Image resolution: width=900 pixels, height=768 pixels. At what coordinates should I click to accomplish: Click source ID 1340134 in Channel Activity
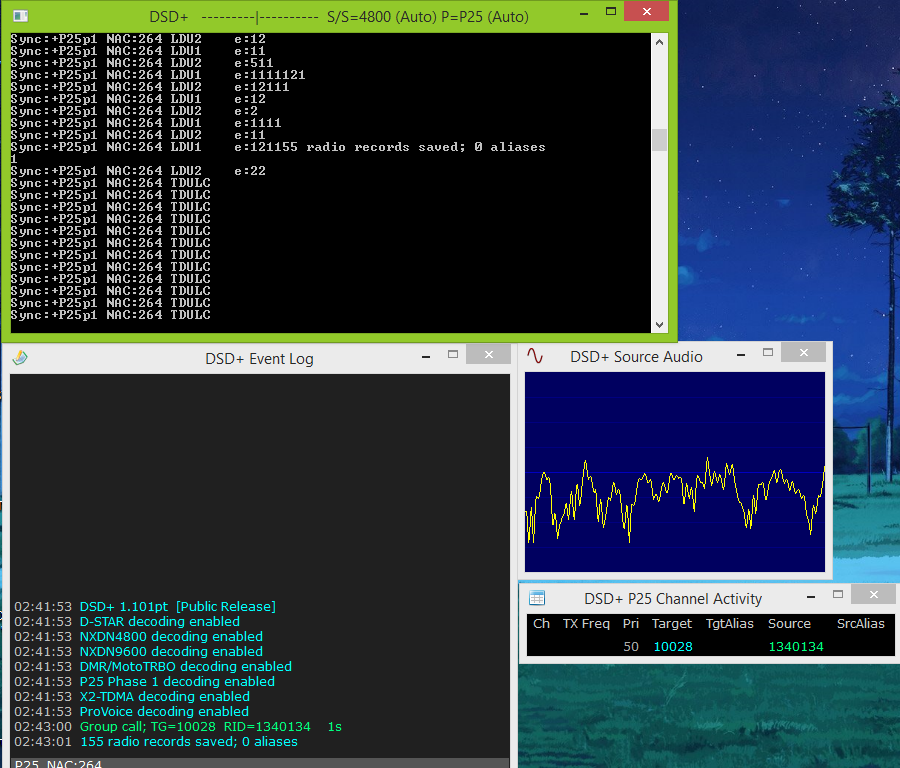click(x=796, y=646)
